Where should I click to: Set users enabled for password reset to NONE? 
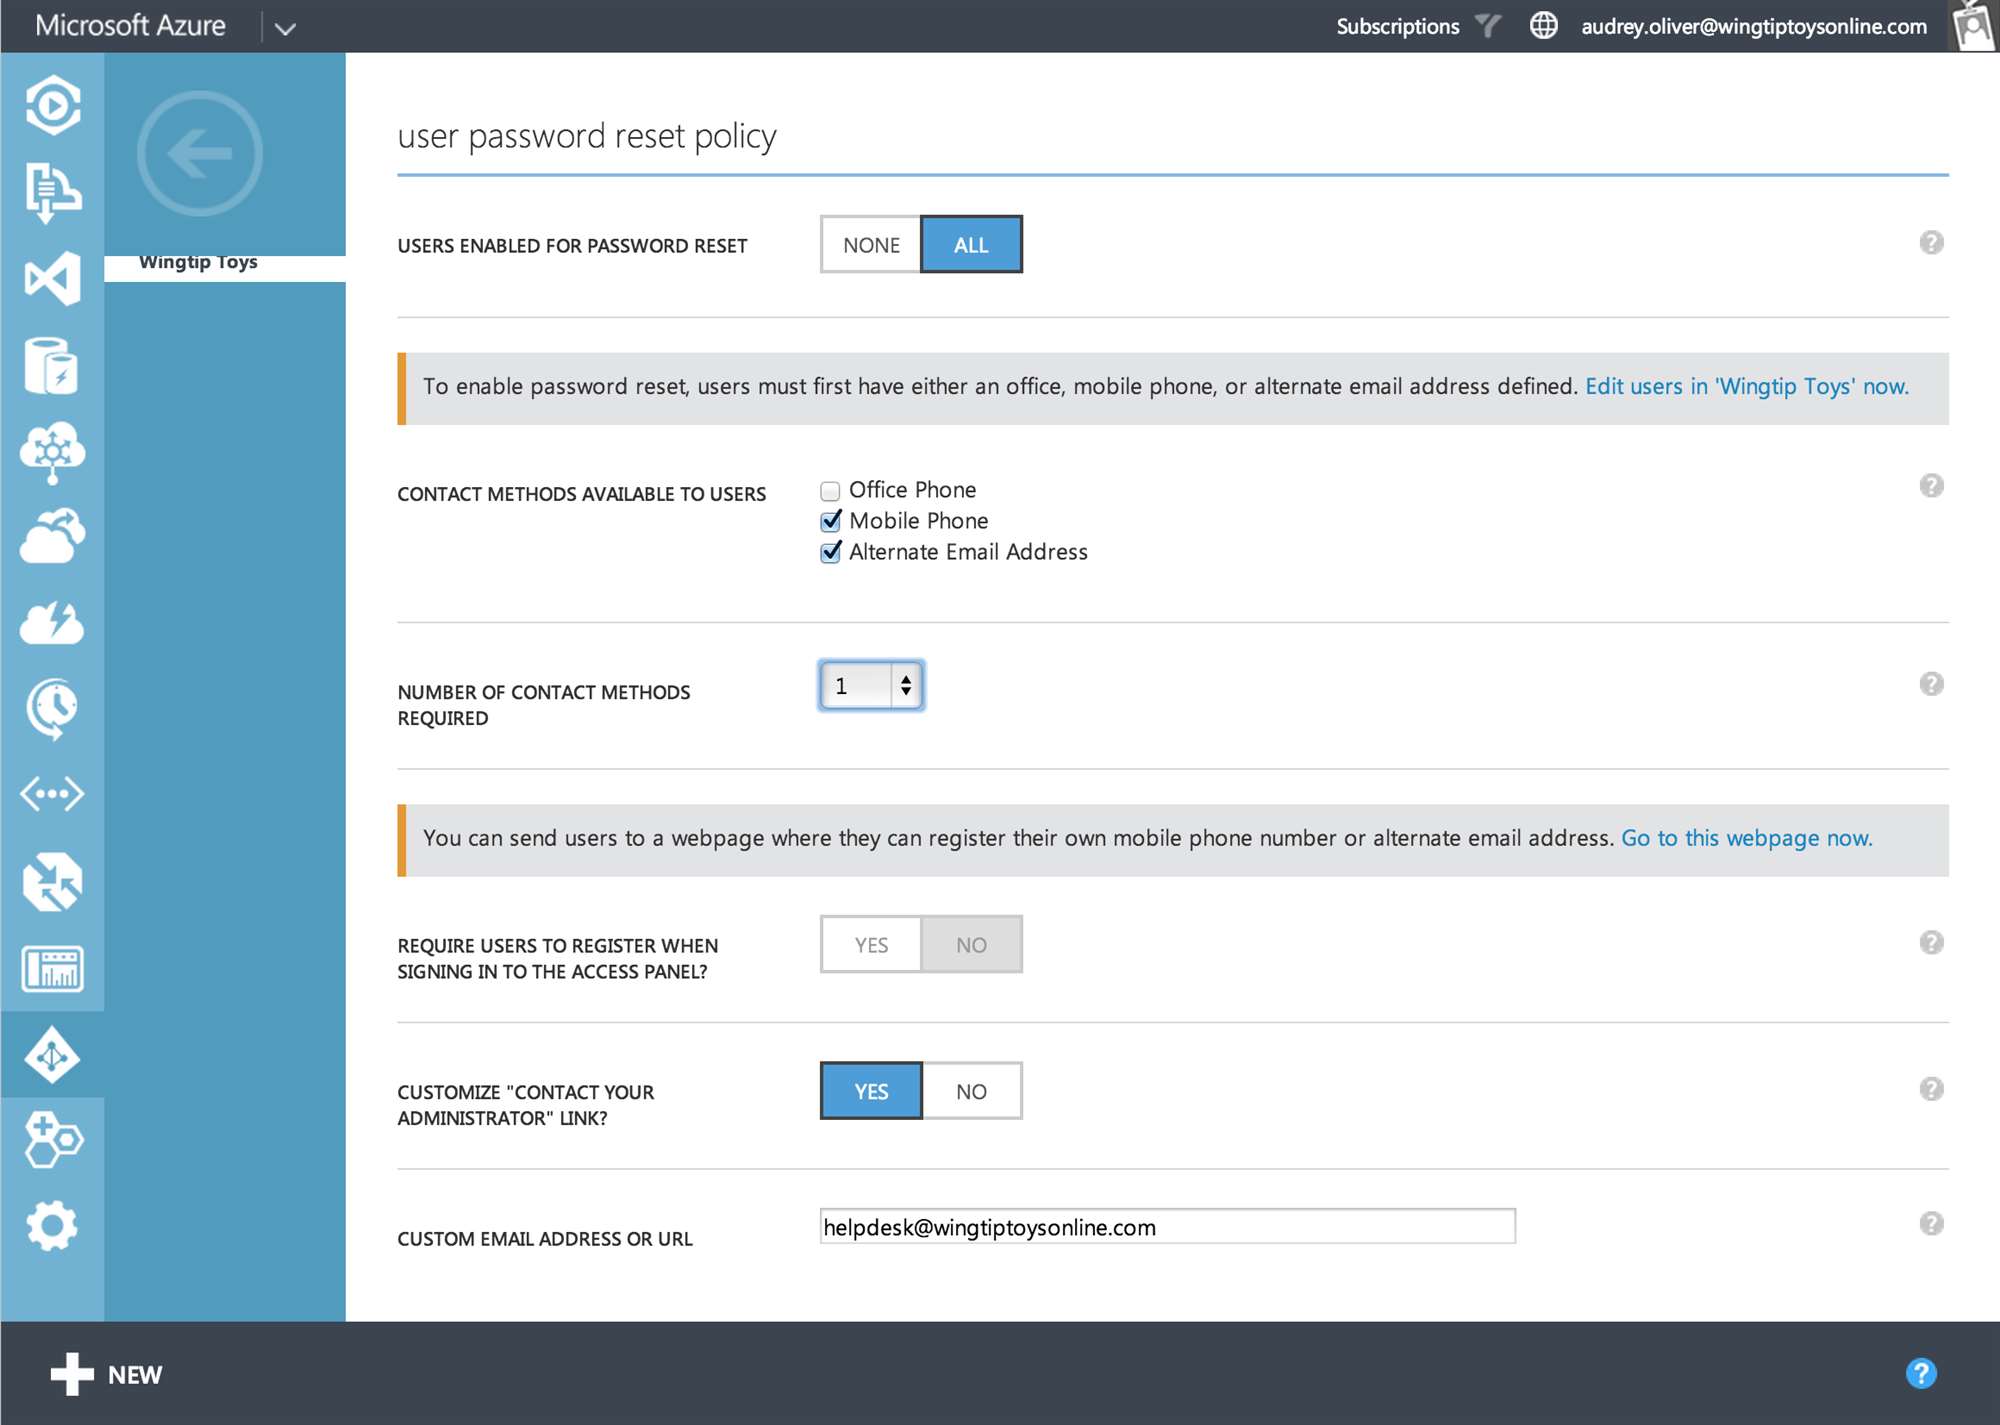click(x=871, y=245)
